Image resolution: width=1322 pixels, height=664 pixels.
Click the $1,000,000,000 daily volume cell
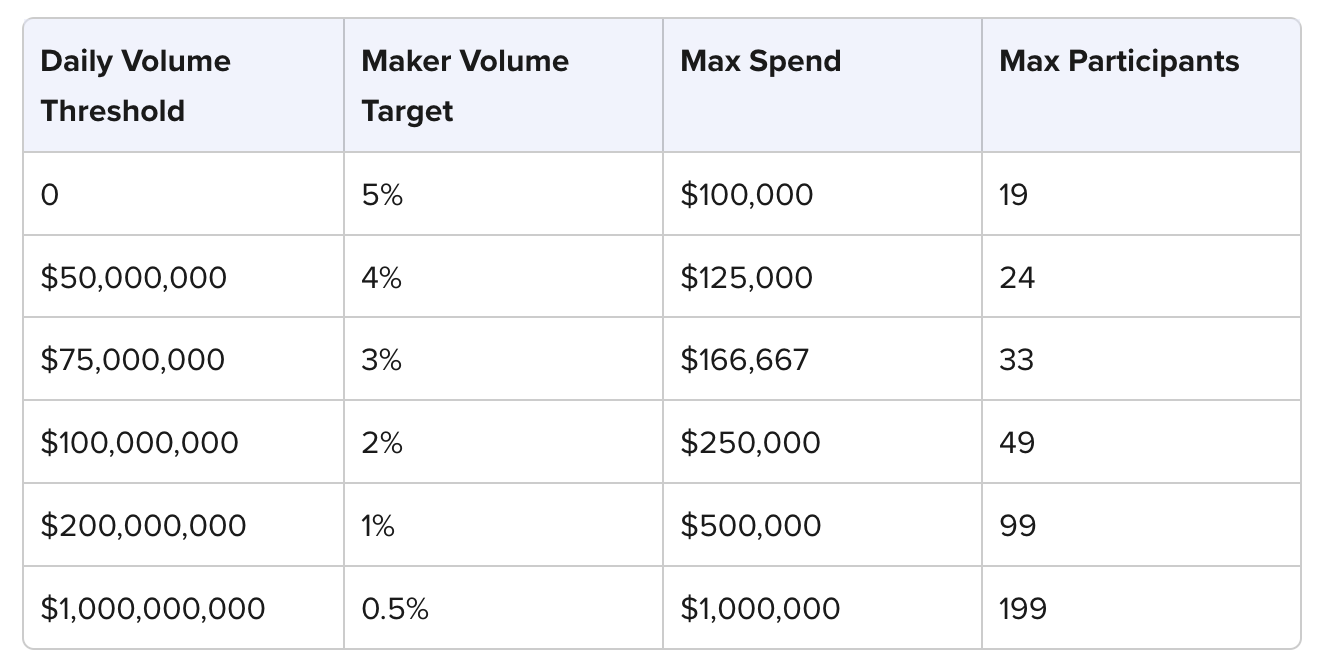[153, 608]
